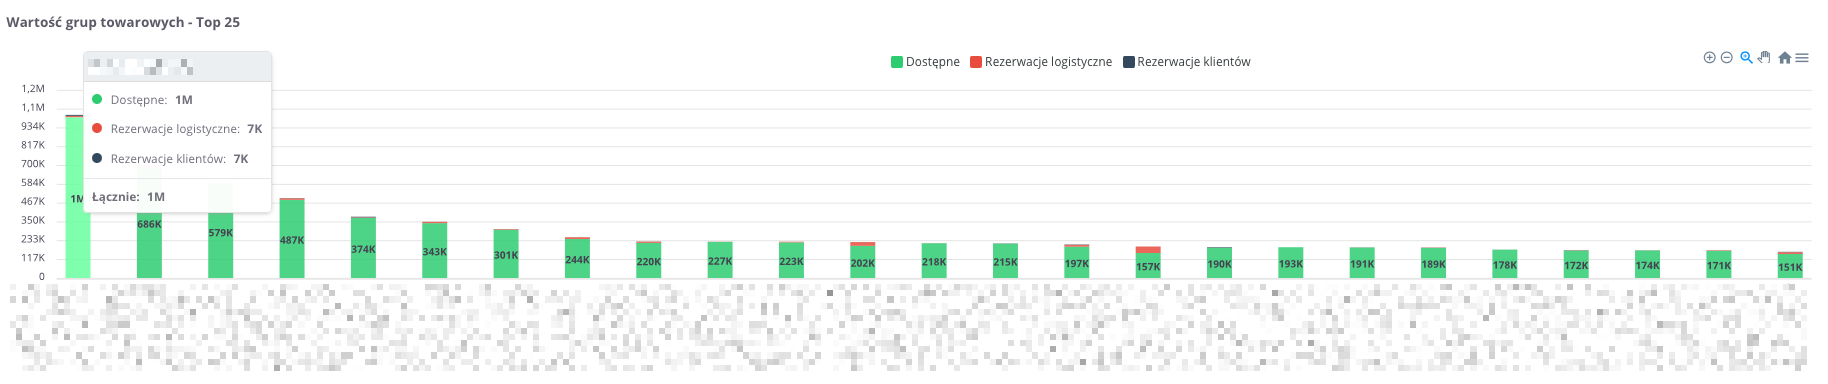
Task: Click the 233K y-axis label
Action: (33, 239)
